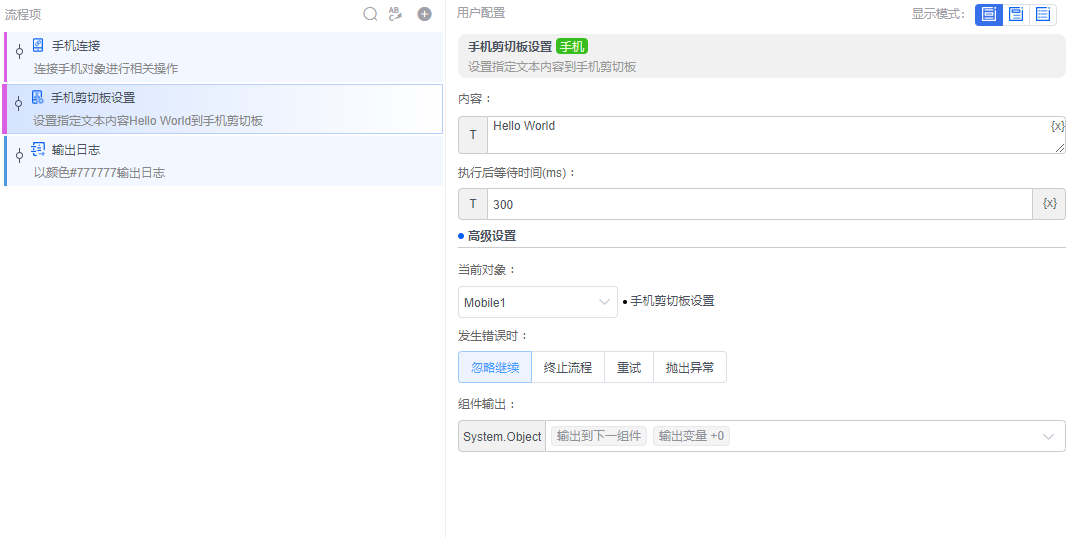
Task: Add a new flow item with plus icon
Action: tap(425, 14)
